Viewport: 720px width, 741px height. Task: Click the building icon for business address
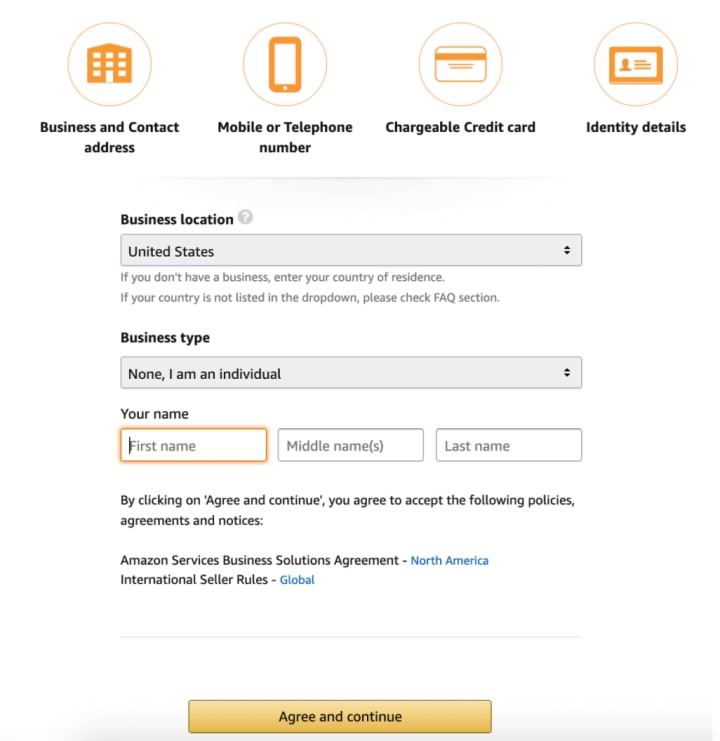click(x=110, y=64)
